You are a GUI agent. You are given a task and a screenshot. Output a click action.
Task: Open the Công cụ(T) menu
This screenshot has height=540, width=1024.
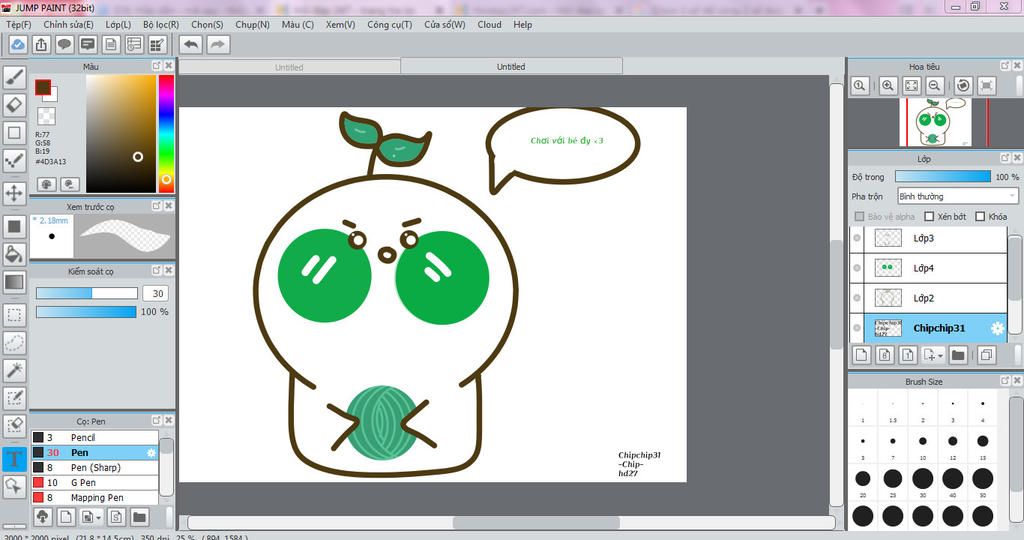389,24
